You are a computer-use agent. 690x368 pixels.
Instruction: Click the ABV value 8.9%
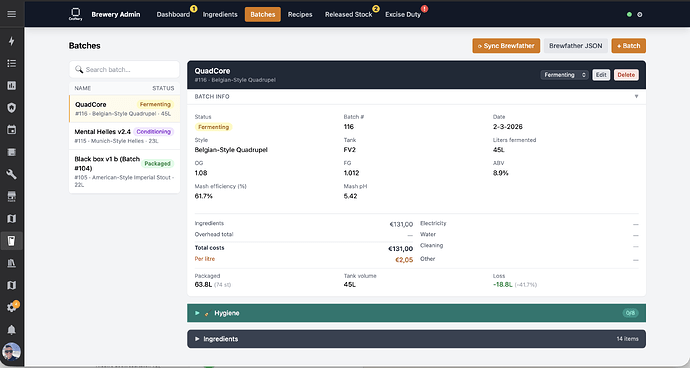pyautogui.click(x=501, y=173)
